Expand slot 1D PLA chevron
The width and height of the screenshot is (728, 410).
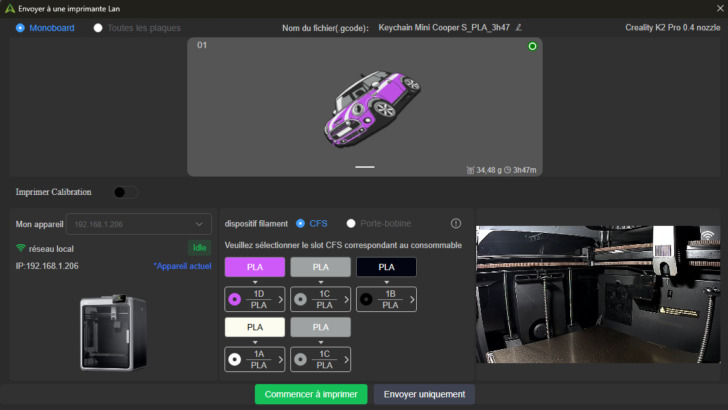tap(280, 299)
